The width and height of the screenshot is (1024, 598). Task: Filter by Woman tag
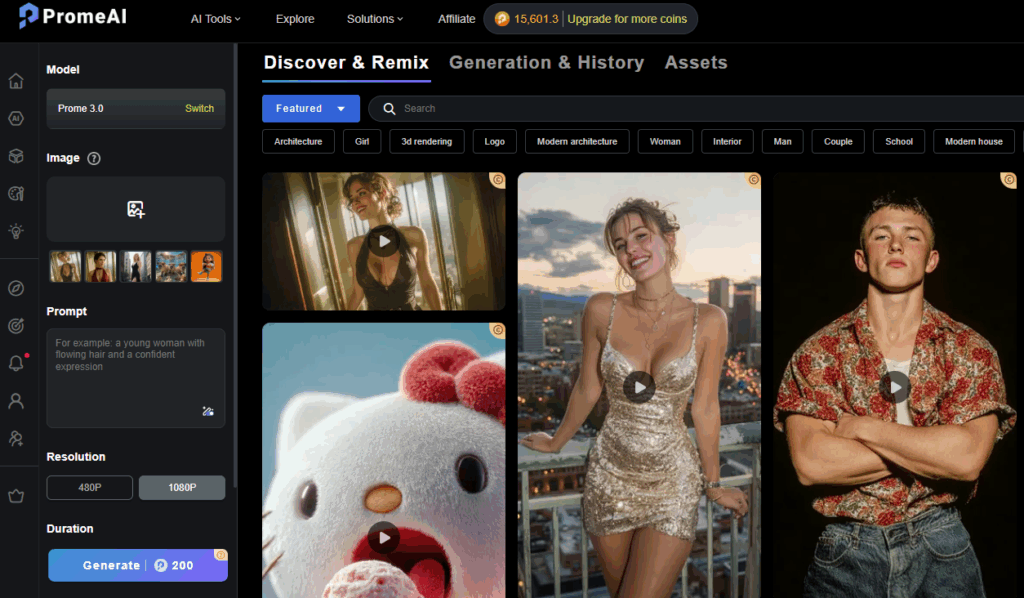coord(665,142)
